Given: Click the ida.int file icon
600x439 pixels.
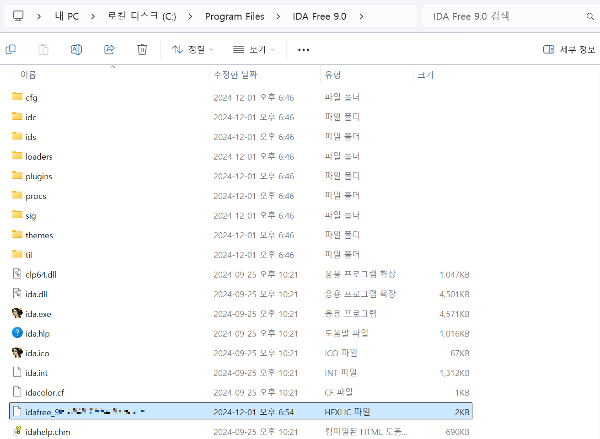Looking at the screenshot, I should pos(17,372).
